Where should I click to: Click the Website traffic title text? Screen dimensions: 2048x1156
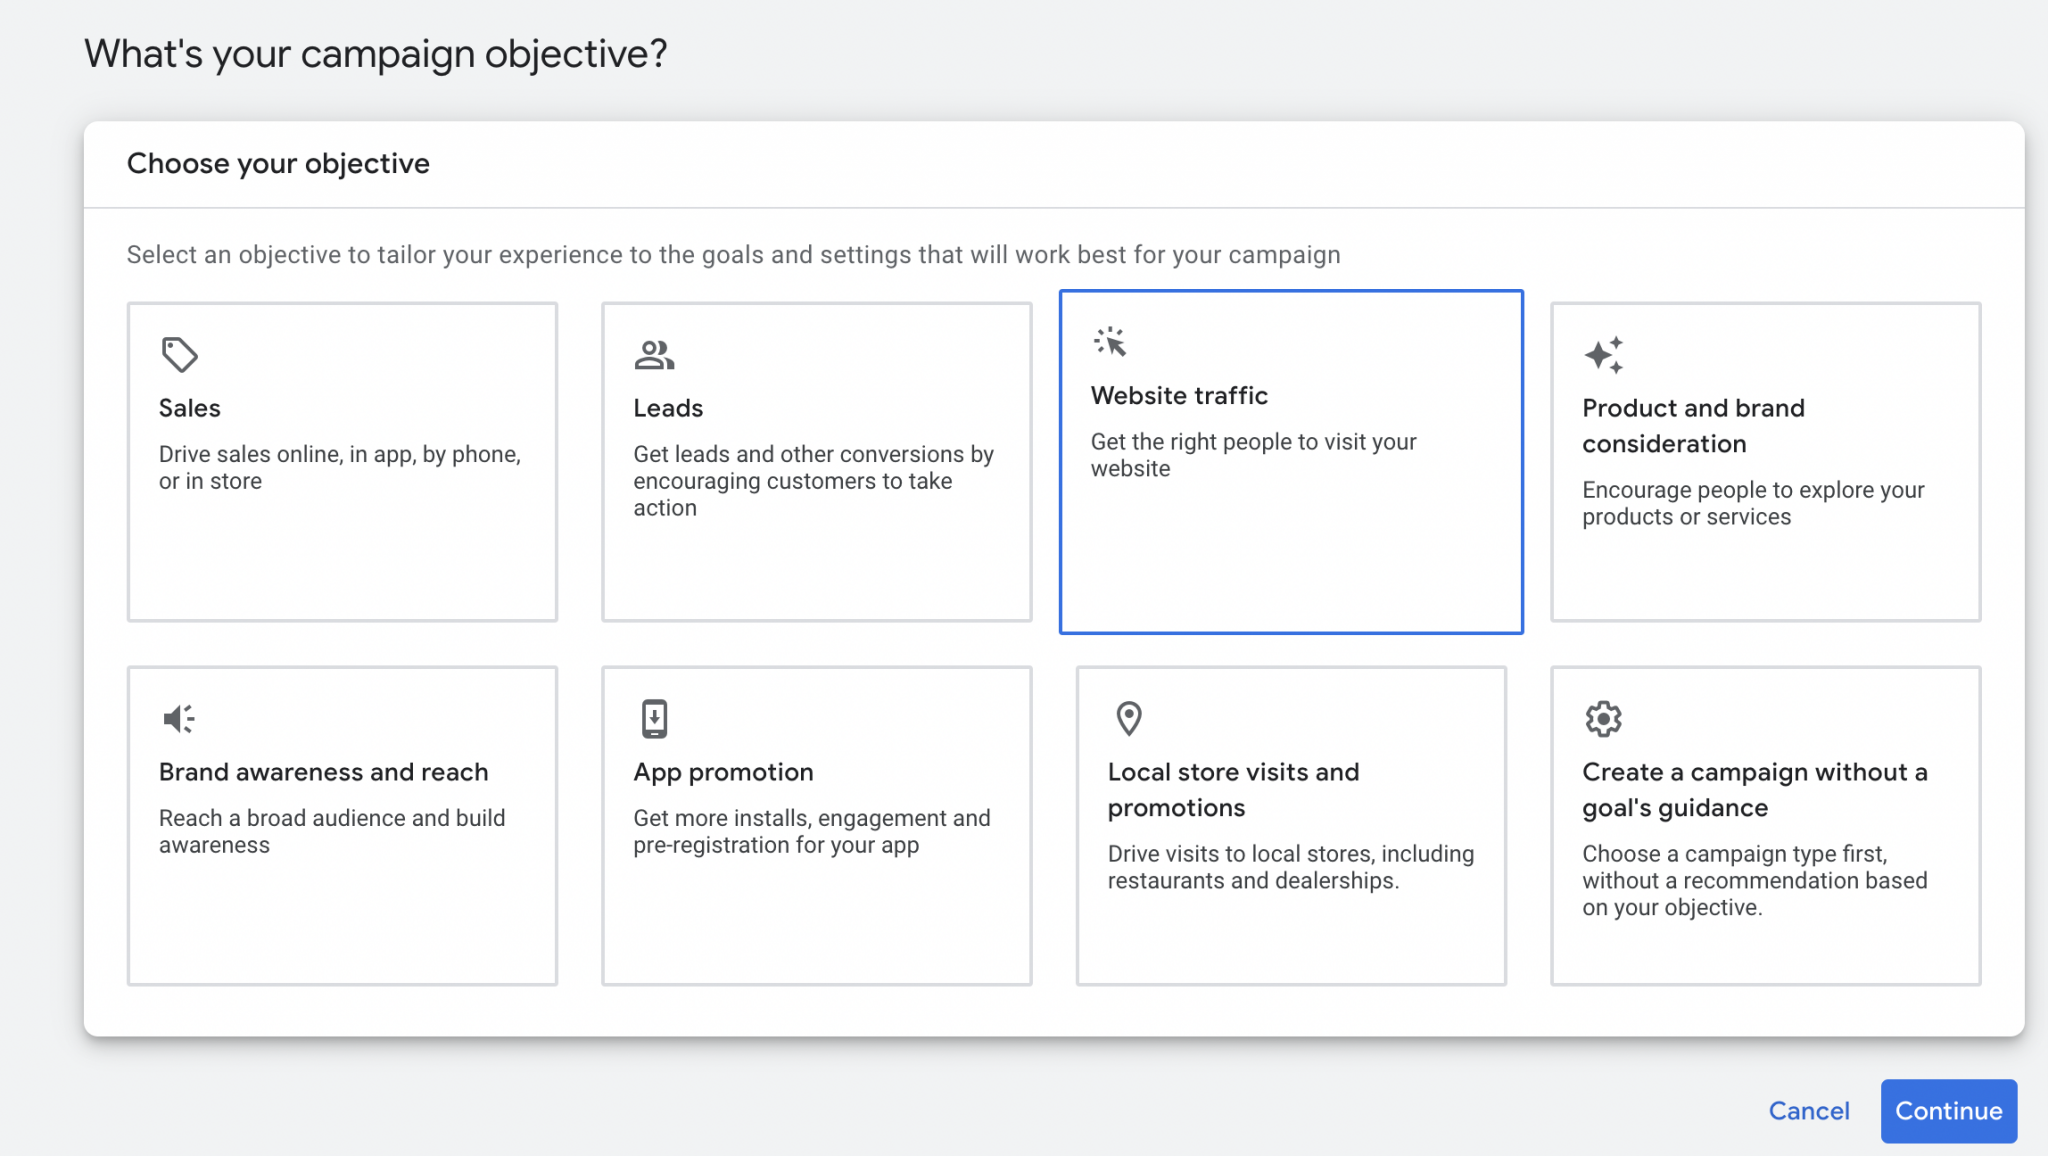(x=1178, y=395)
